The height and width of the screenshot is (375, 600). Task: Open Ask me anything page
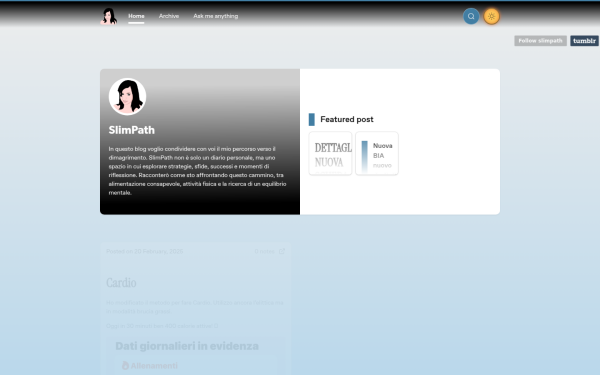(x=215, y=16)
